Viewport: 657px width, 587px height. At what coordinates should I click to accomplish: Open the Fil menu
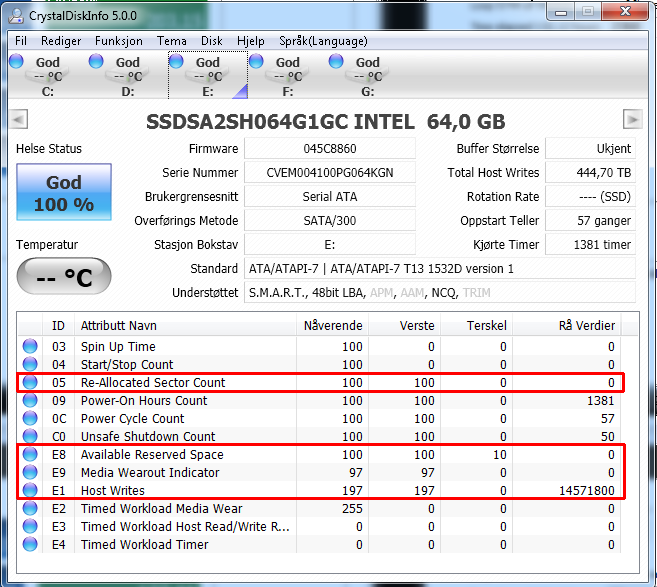point(21,41)
